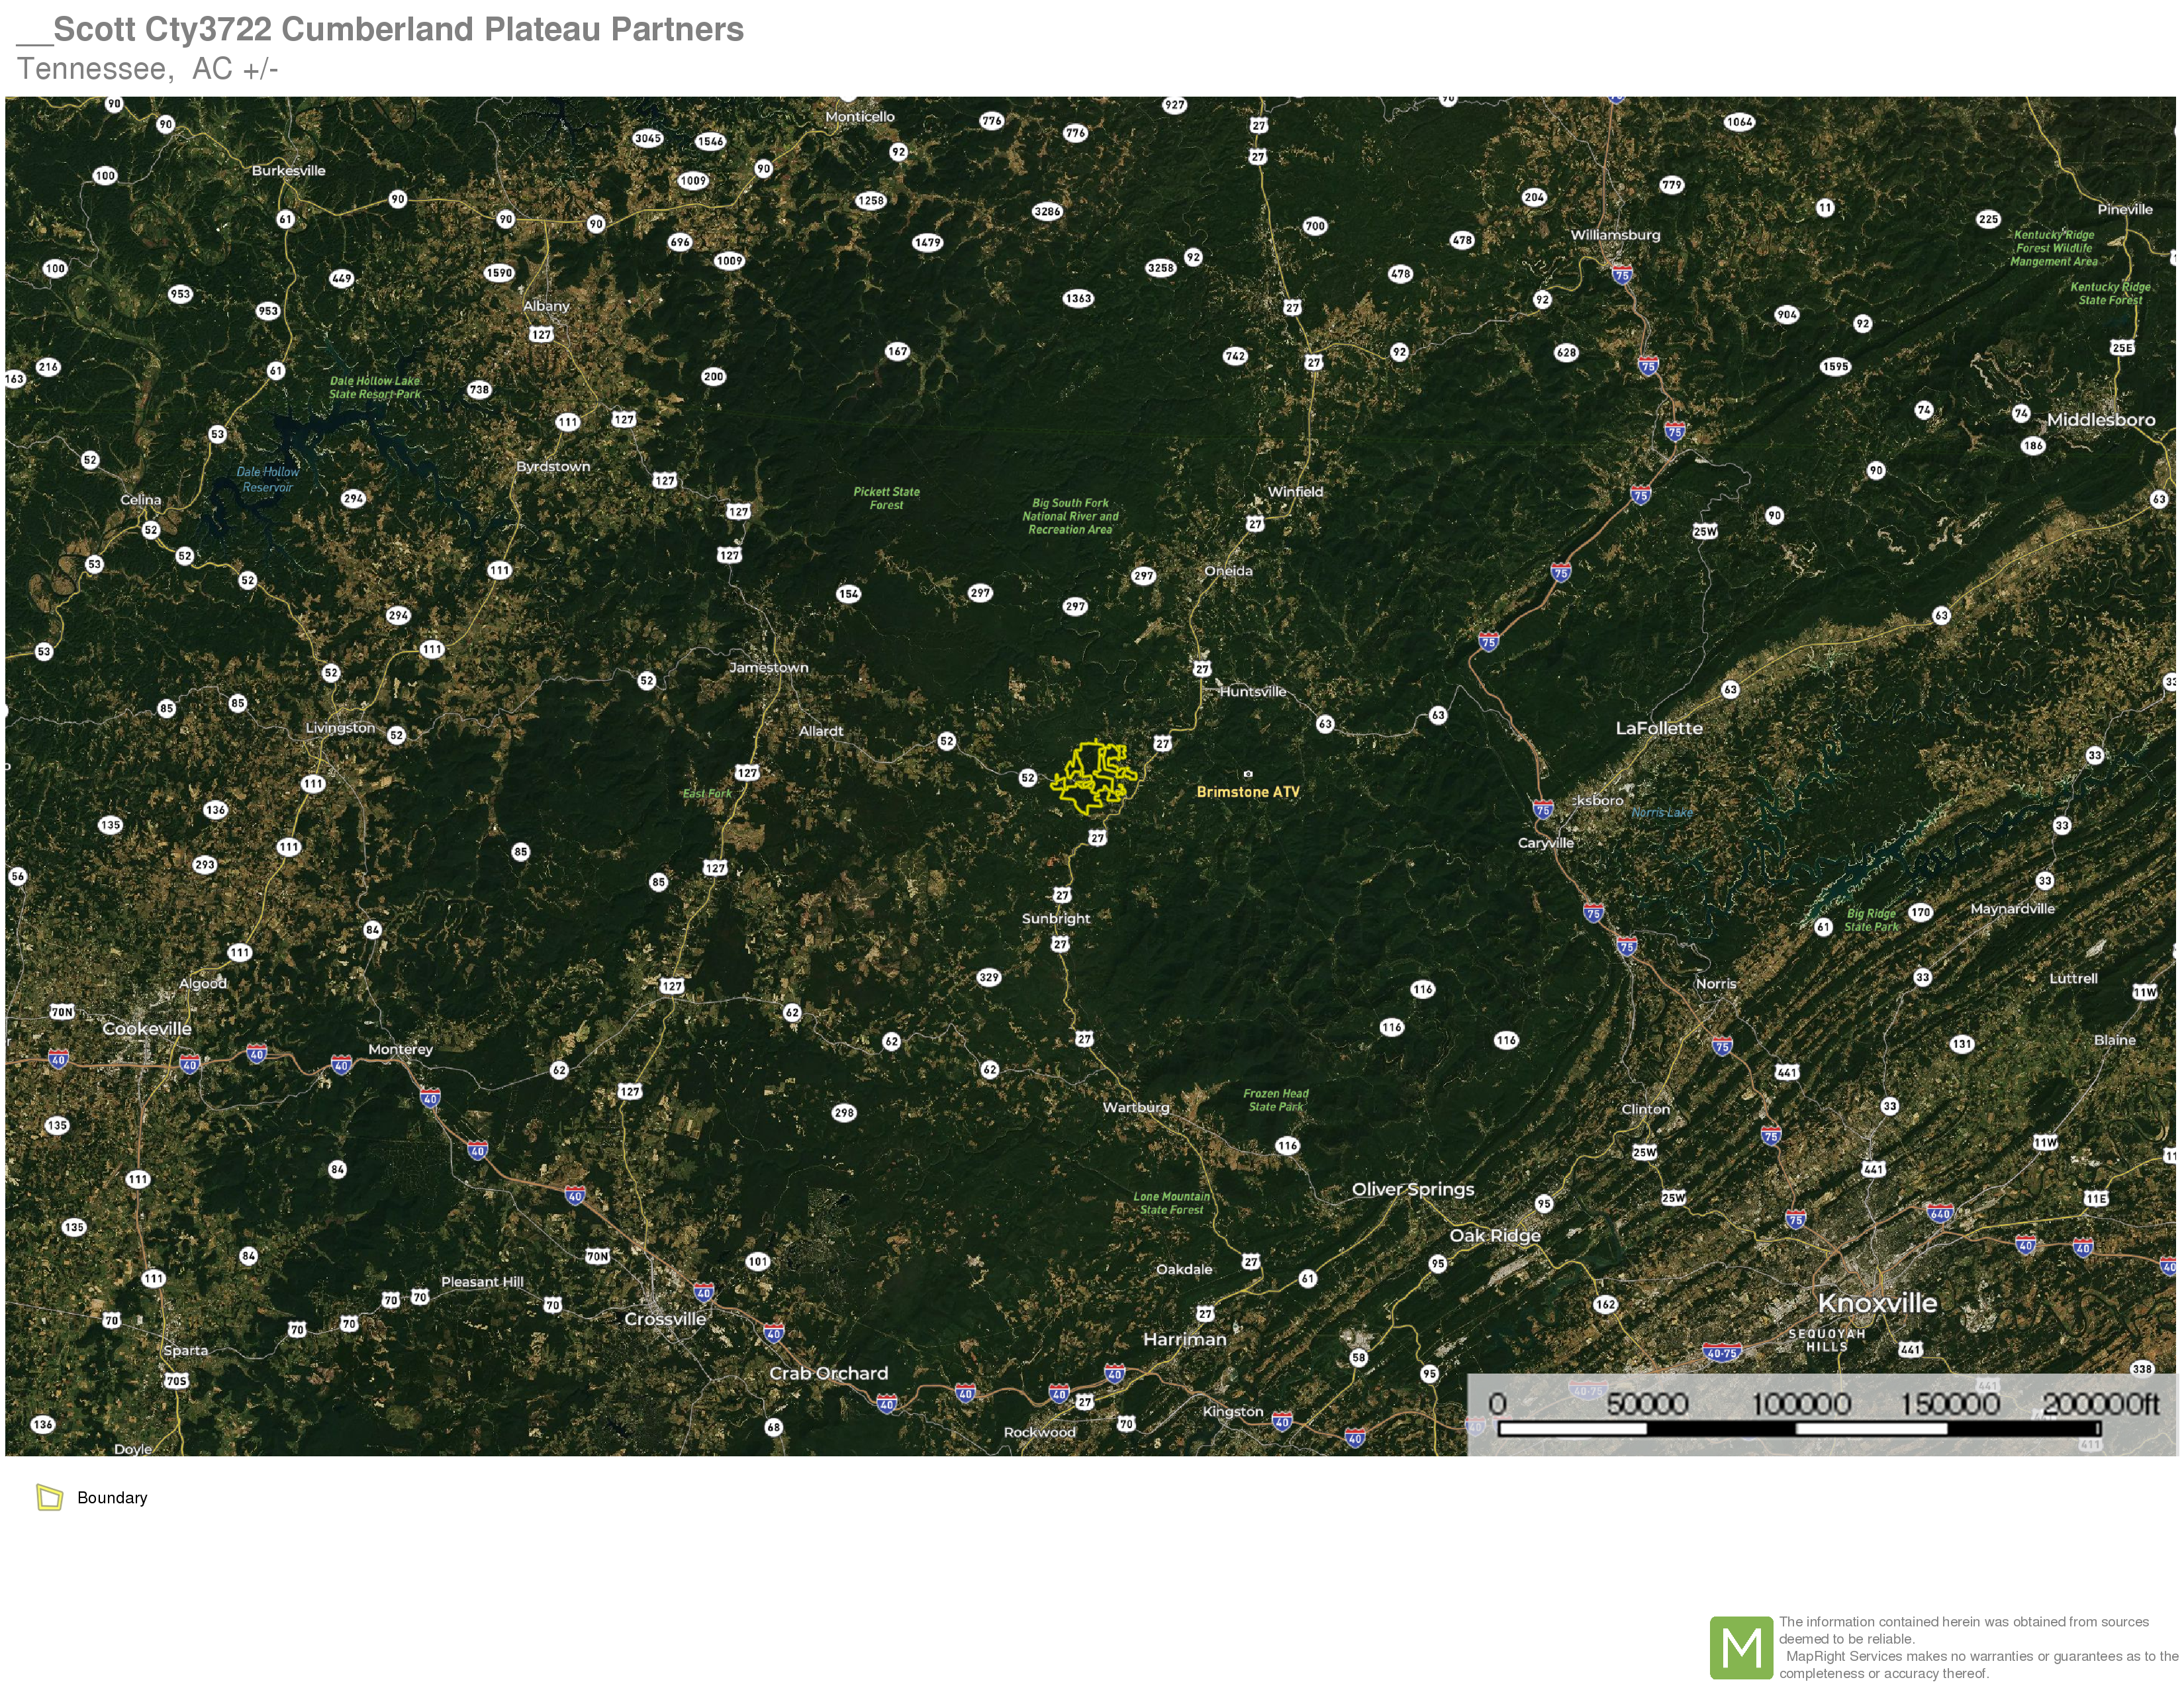Click the Boundary legend polygon icon
The image size is (2184, 1688).
point(49,1497)
